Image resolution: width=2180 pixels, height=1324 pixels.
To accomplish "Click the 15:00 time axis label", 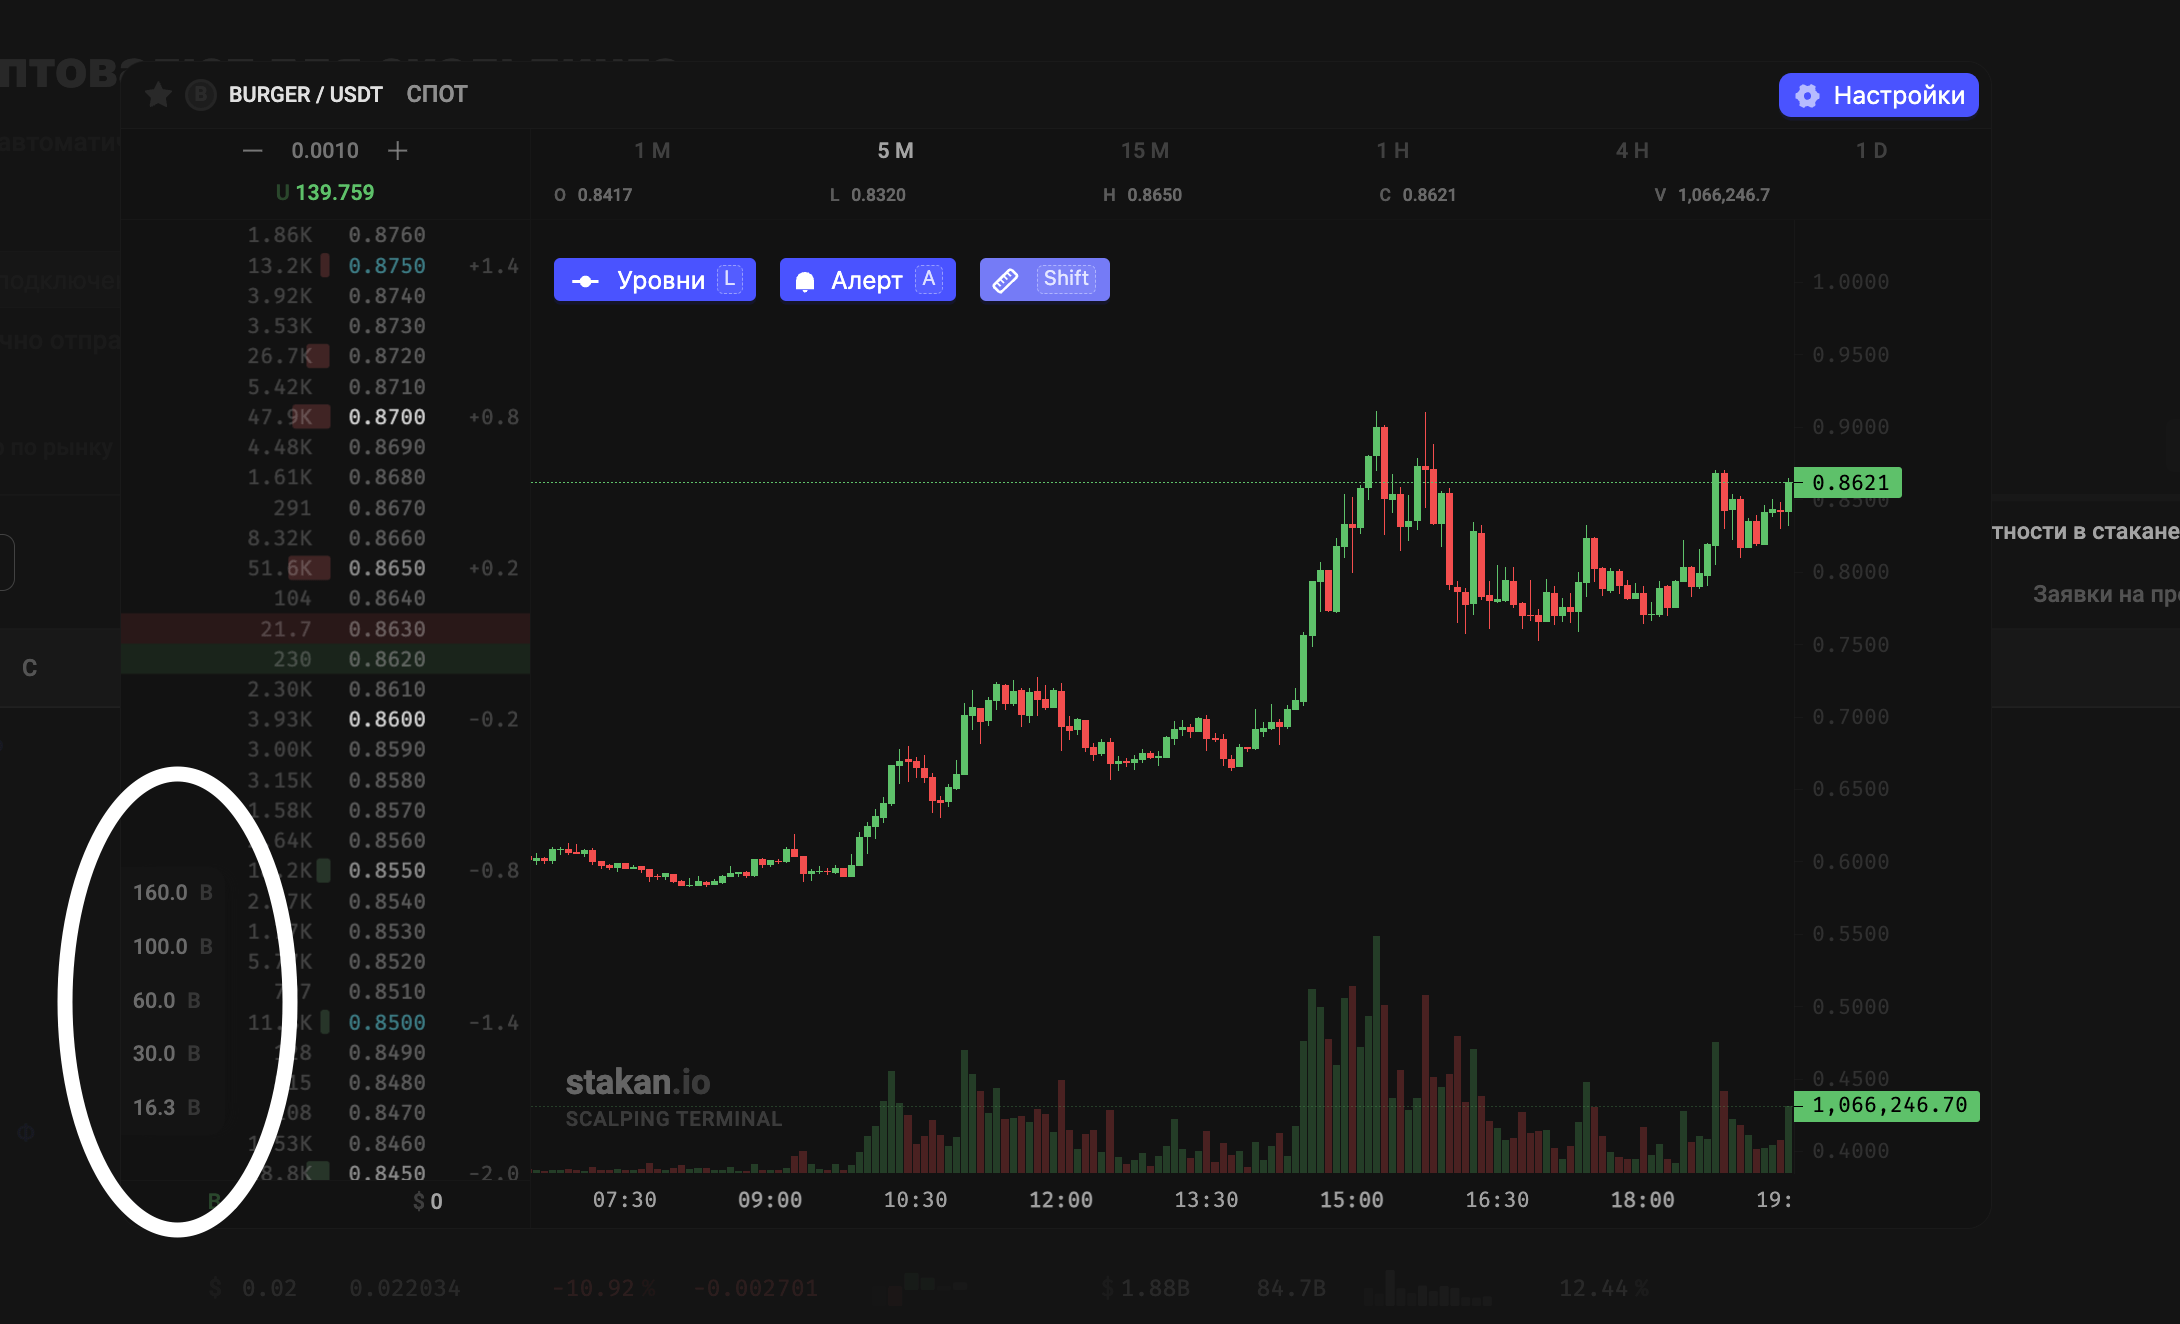I will [x=1351, y=1200].
